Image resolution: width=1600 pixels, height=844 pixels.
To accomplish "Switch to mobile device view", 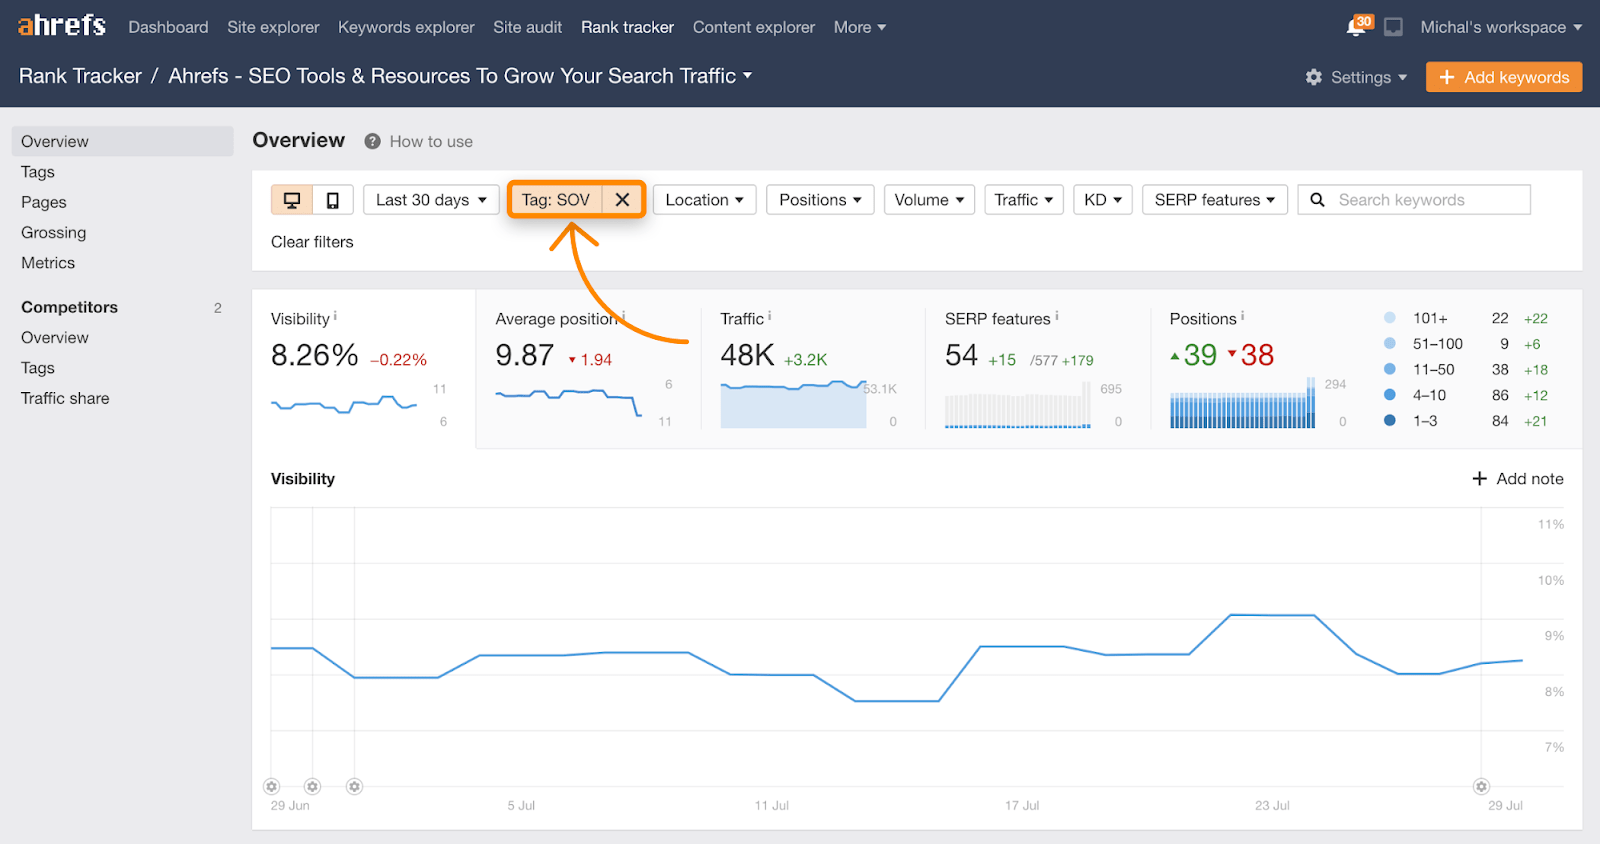I will point(333,200).
